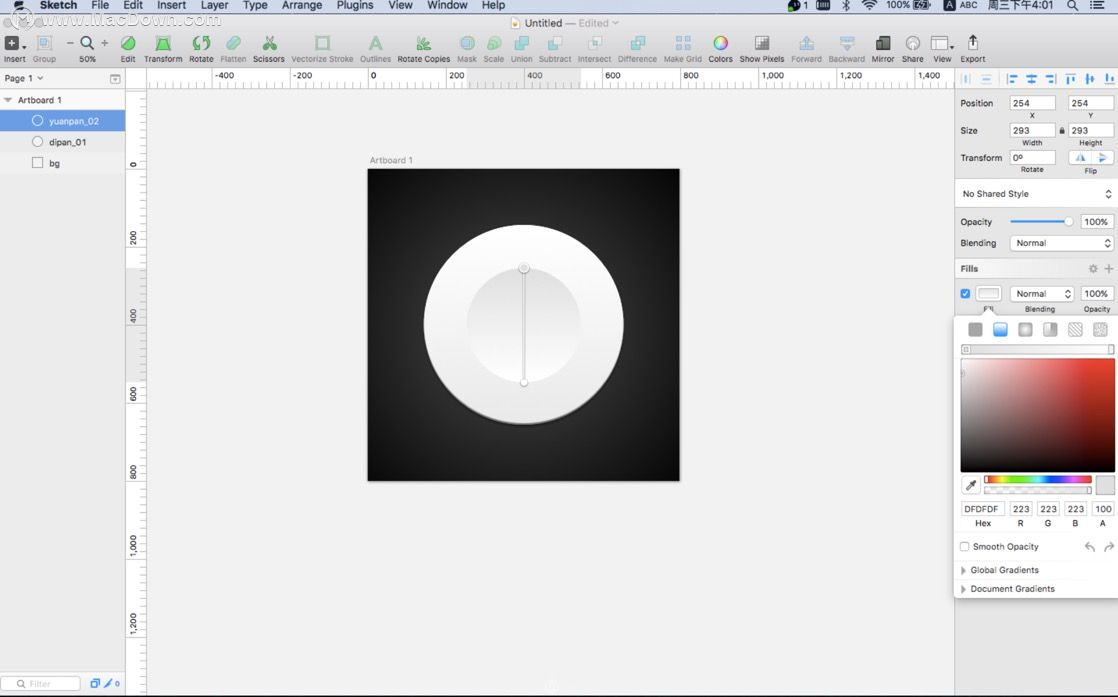Open the layer Blending mode dropdown

(1062, 243)
